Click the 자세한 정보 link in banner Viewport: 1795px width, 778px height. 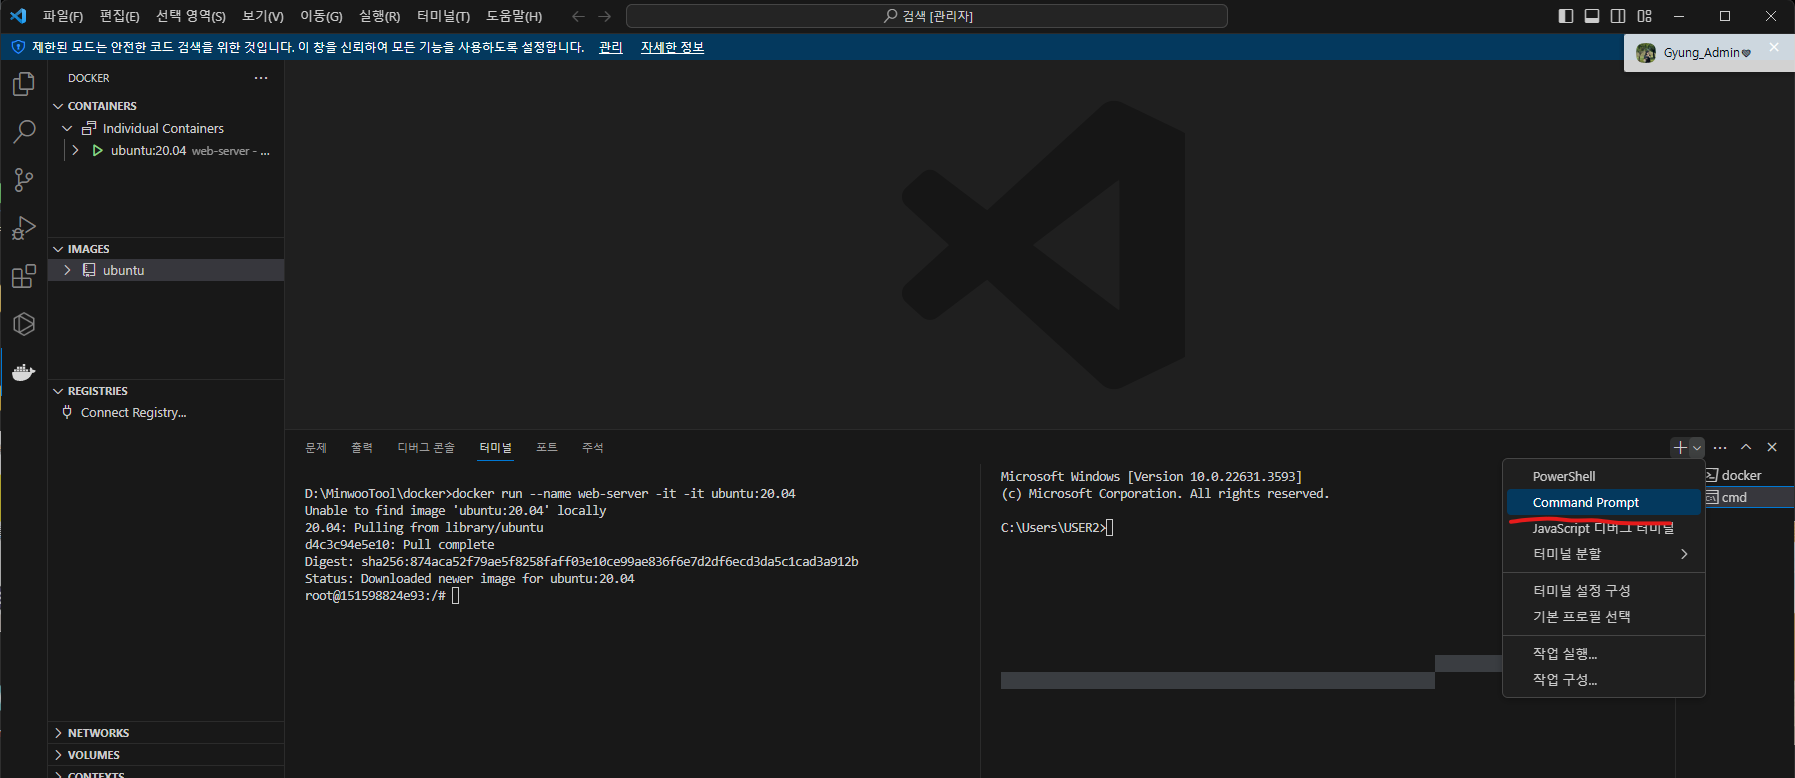(672, 47)
